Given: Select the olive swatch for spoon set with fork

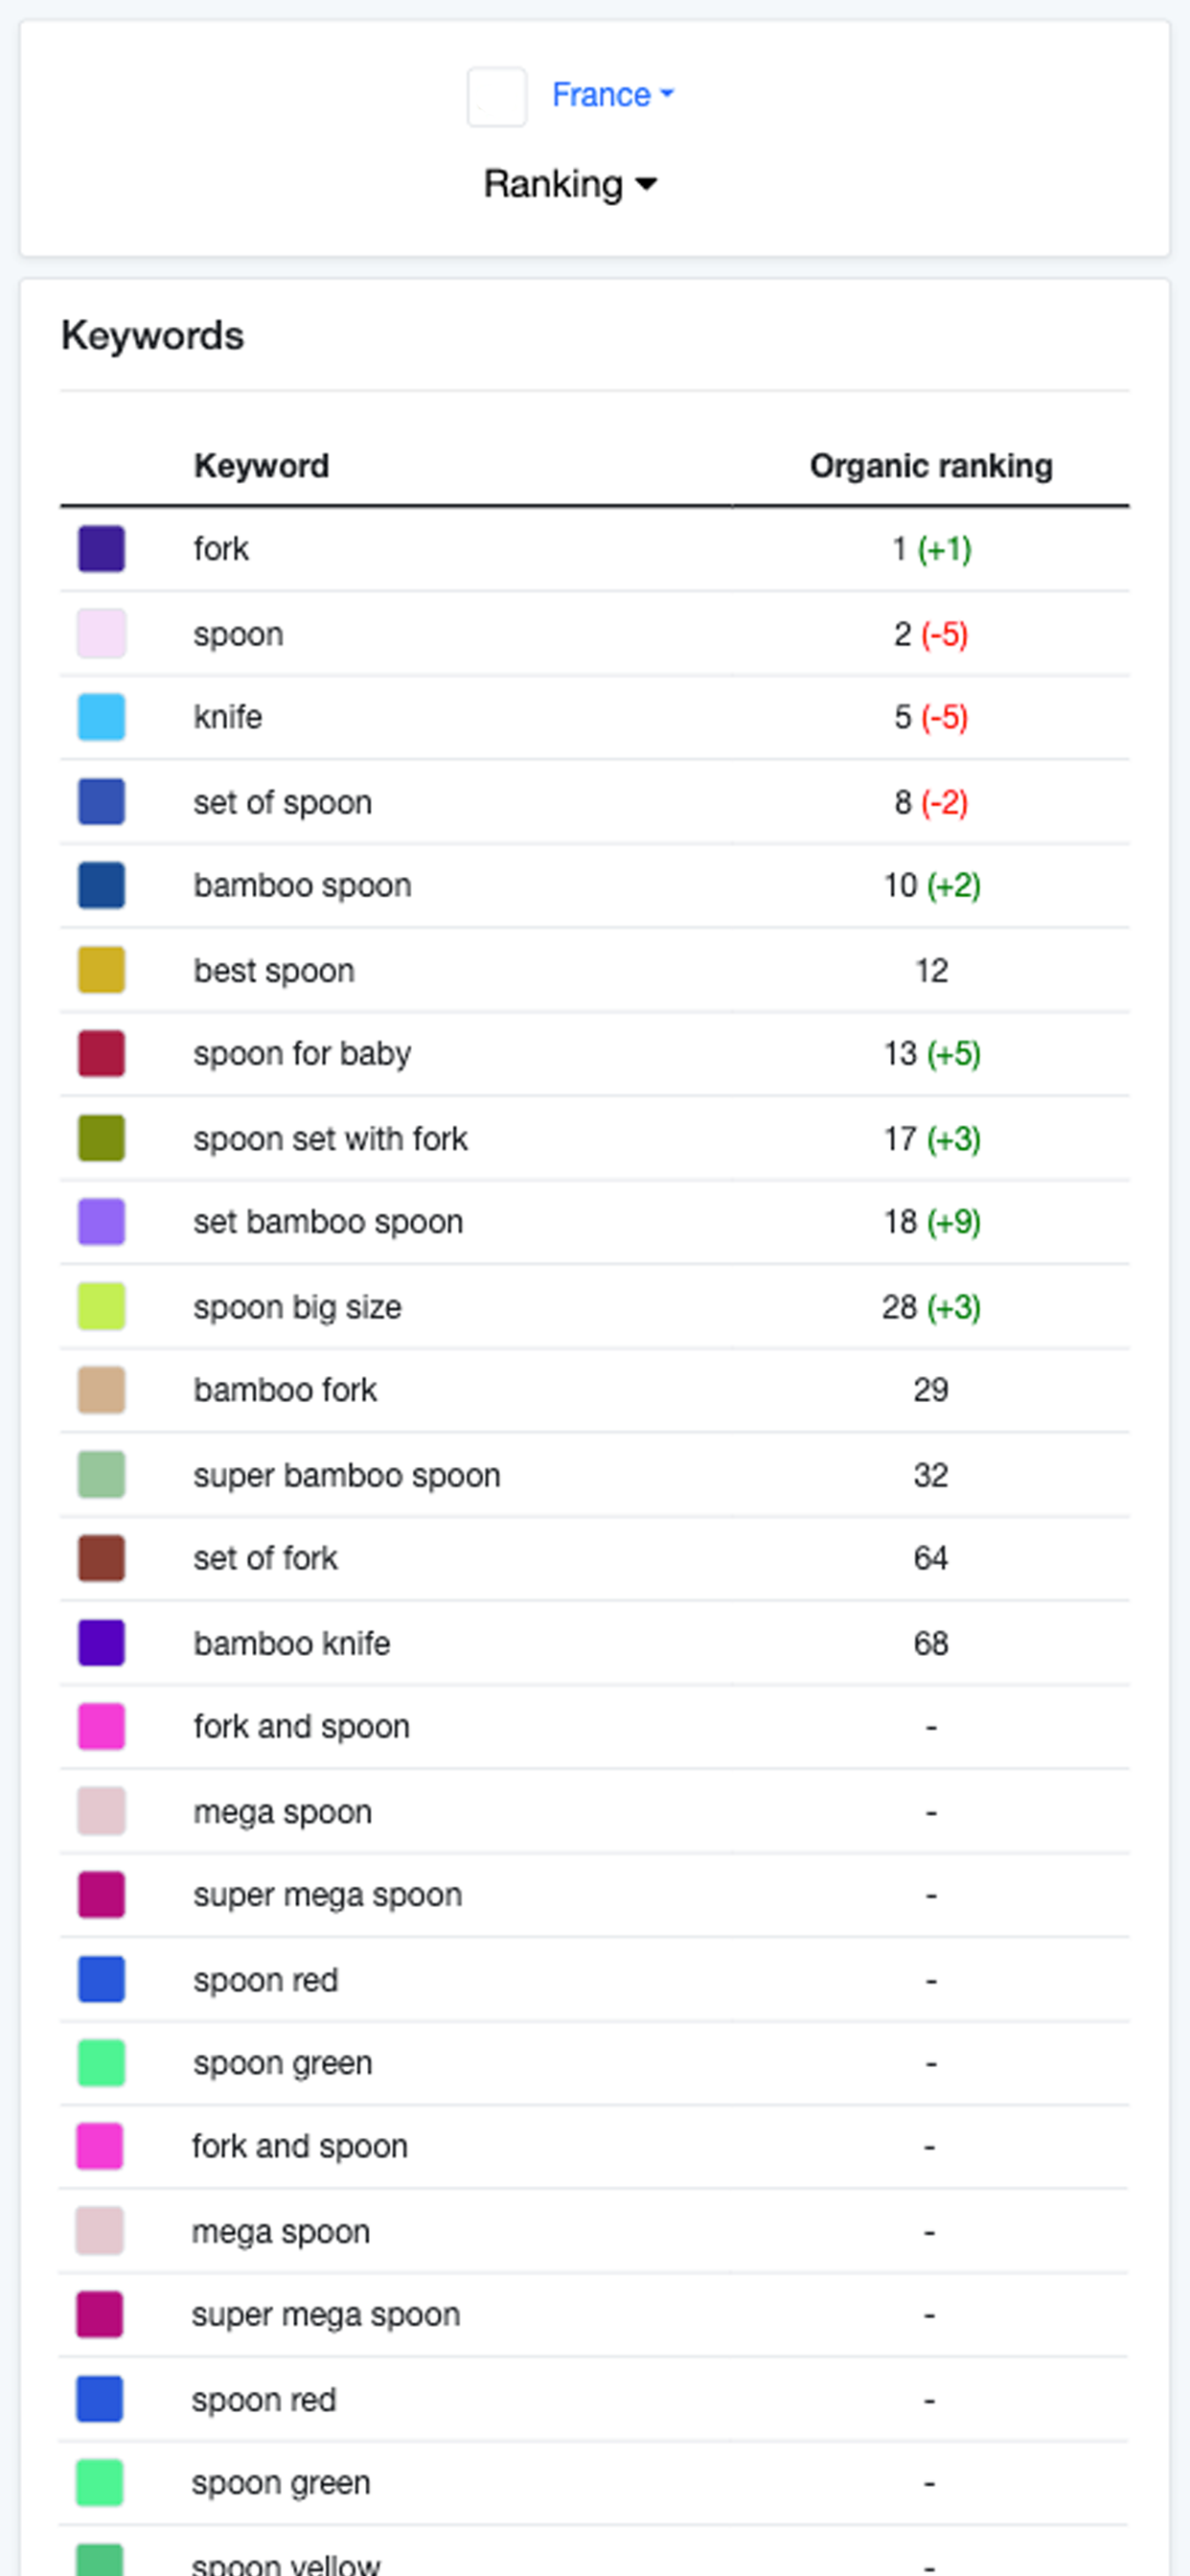Looking at the screenshot, I should pos(101,1138).
